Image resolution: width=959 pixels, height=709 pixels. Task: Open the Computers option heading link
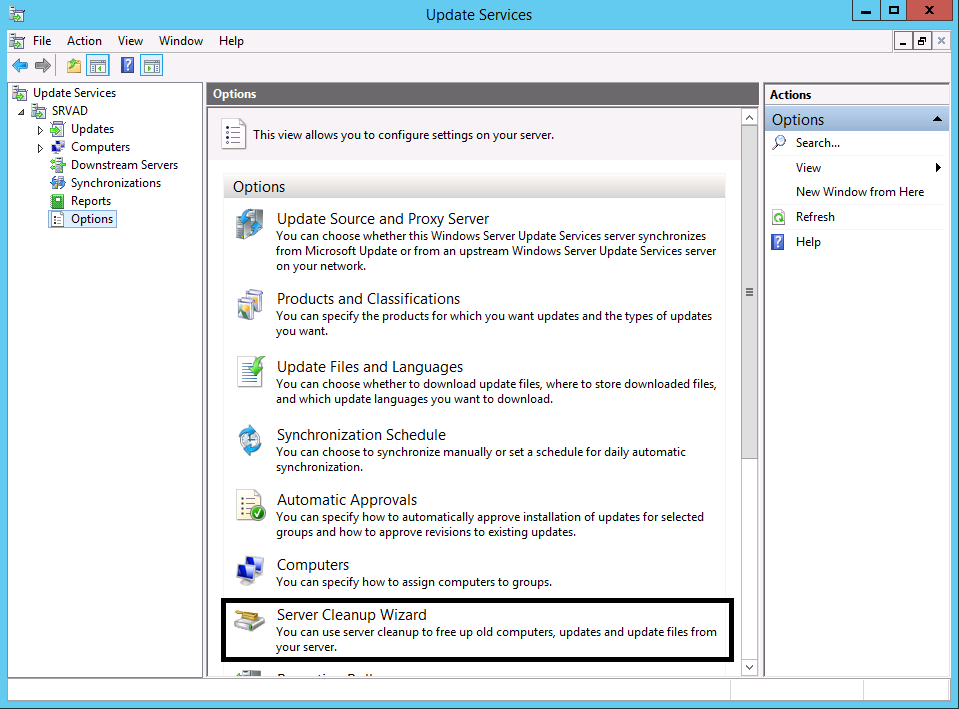pyautogui.click(x=313, y=565)
